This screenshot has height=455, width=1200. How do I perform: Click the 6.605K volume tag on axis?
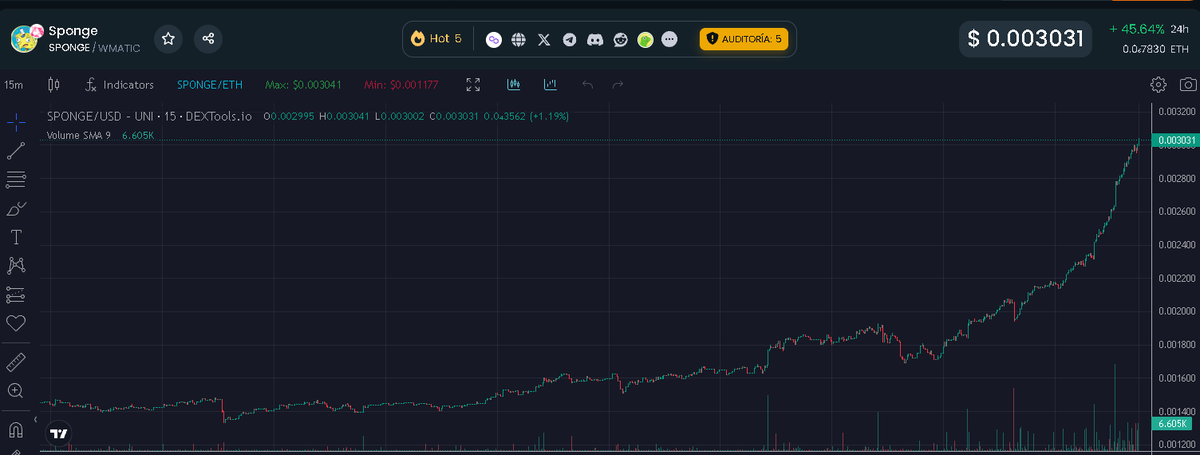pyautogui.click(x=1171, y=425)
